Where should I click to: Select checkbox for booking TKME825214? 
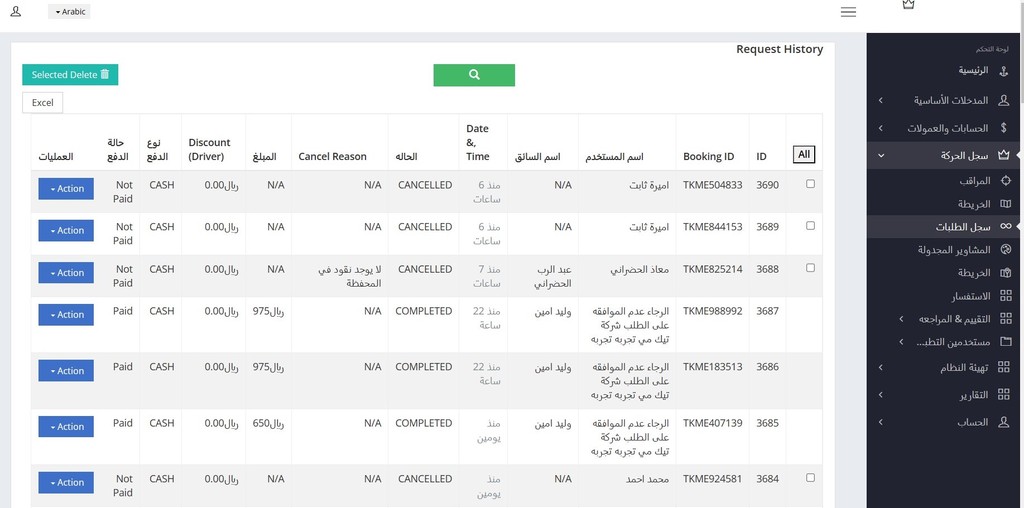tap(810, 268)
